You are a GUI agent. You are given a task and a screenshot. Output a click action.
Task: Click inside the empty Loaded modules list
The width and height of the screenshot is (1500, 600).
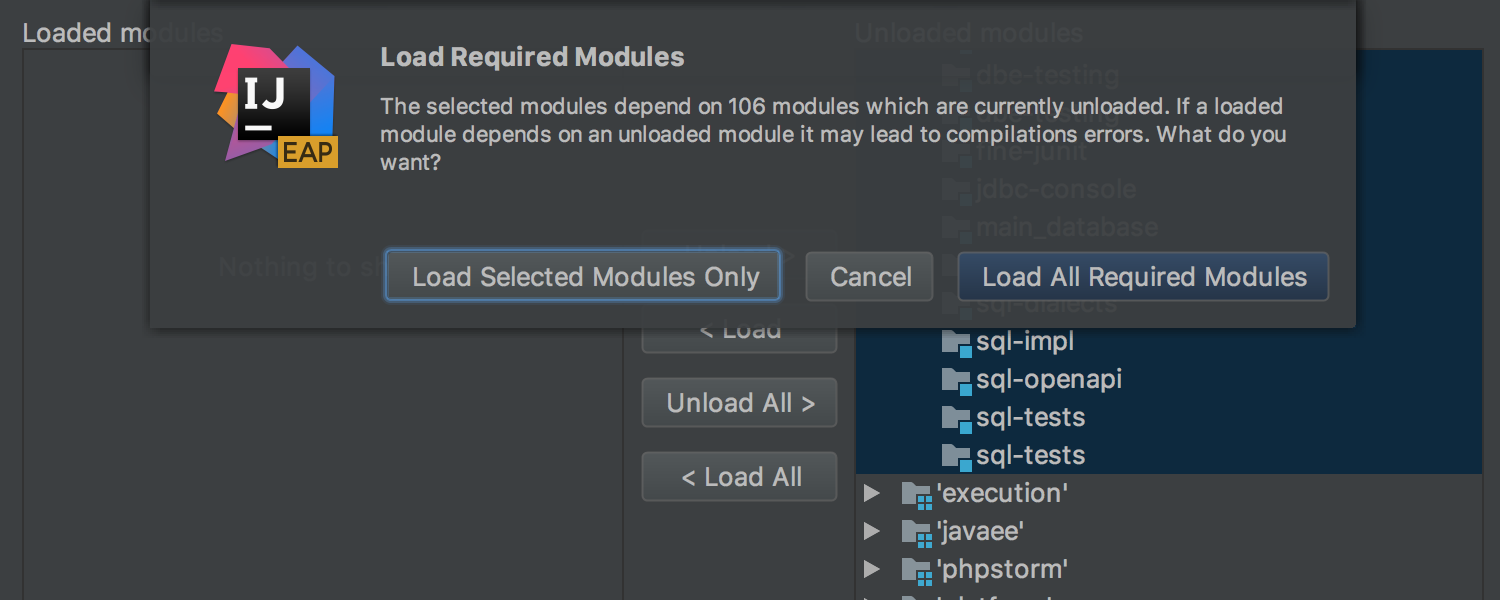pos(322,460)
